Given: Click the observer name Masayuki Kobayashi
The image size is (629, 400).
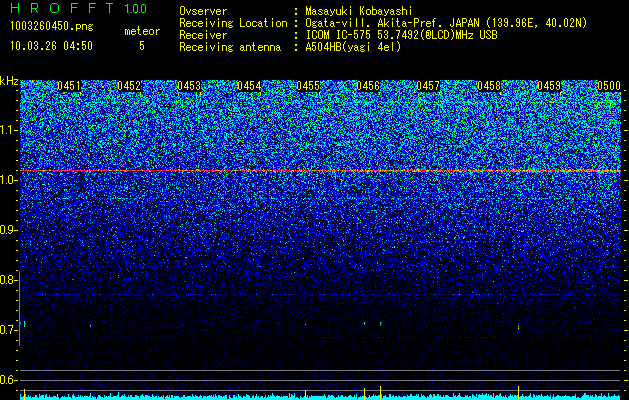Looking at the screenshot, I should click(359, 11).
